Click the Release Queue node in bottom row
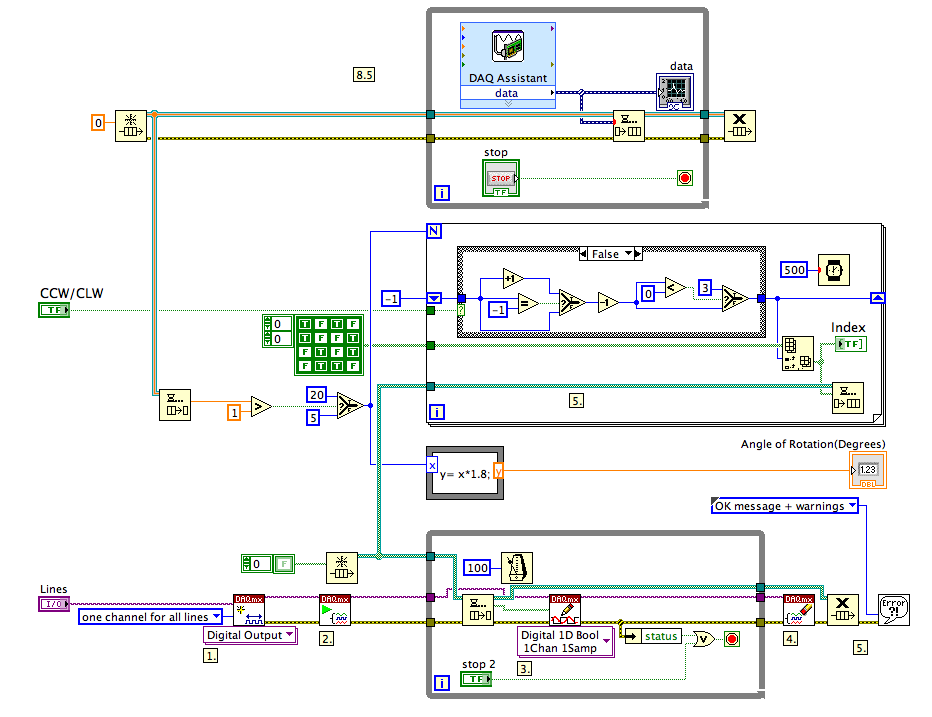 pyautogui.click(x=842, y=610)
